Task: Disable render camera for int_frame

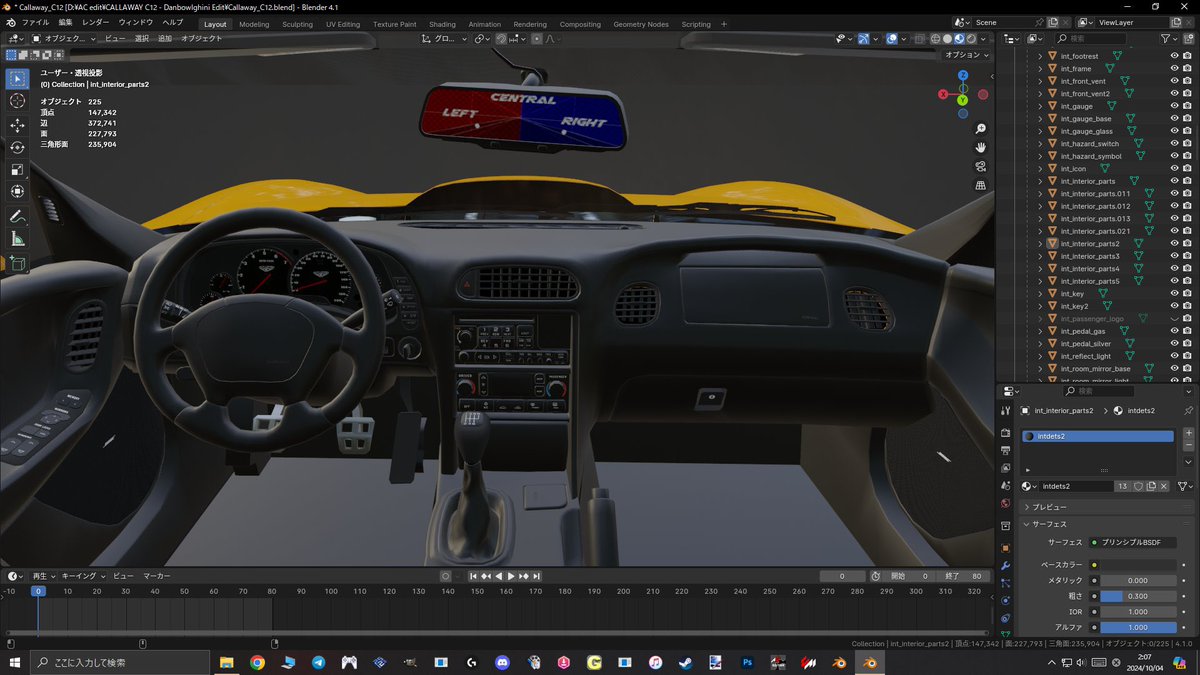Action: point(1187,69)
